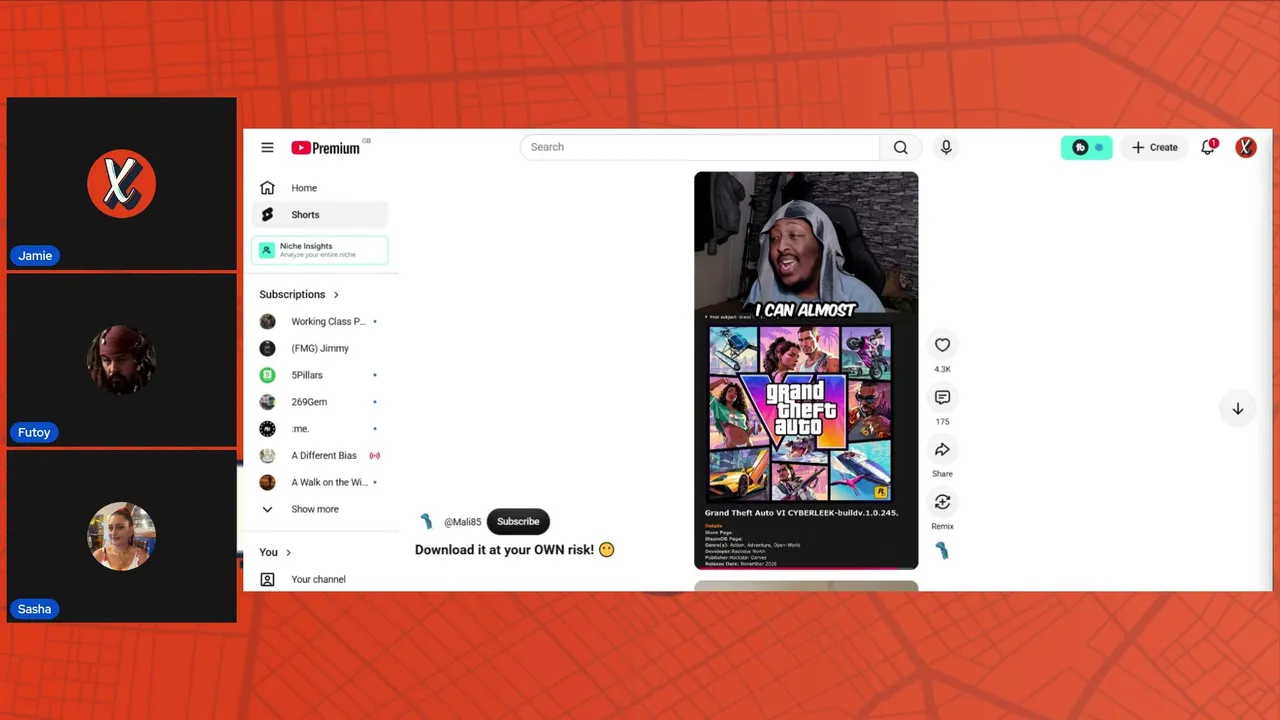Open Working Class P... channel from subscriptions

click(319, 322)
